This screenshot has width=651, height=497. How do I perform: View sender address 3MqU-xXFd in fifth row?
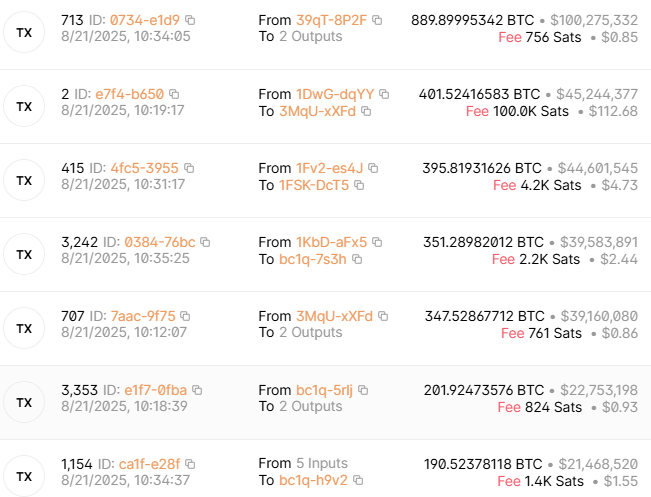pos(334,316)
